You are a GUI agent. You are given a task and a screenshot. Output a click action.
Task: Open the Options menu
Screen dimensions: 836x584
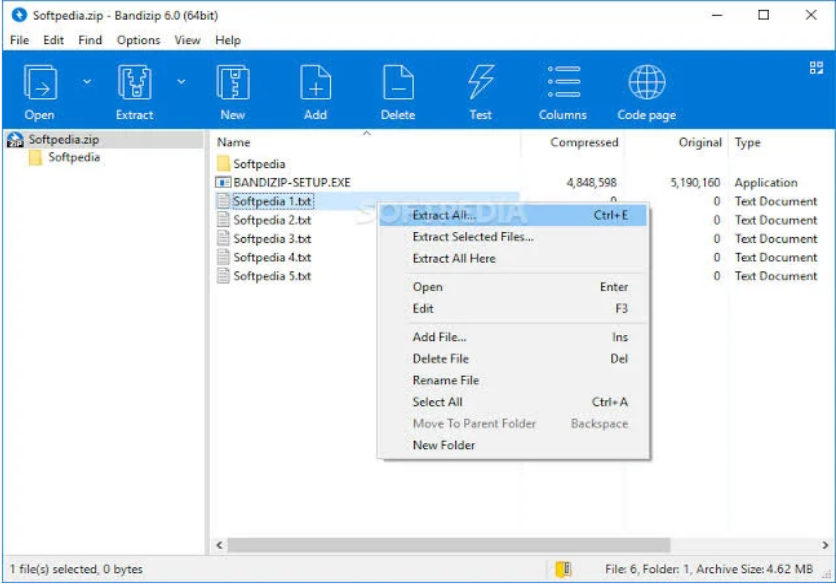click(x=139, y=40)
